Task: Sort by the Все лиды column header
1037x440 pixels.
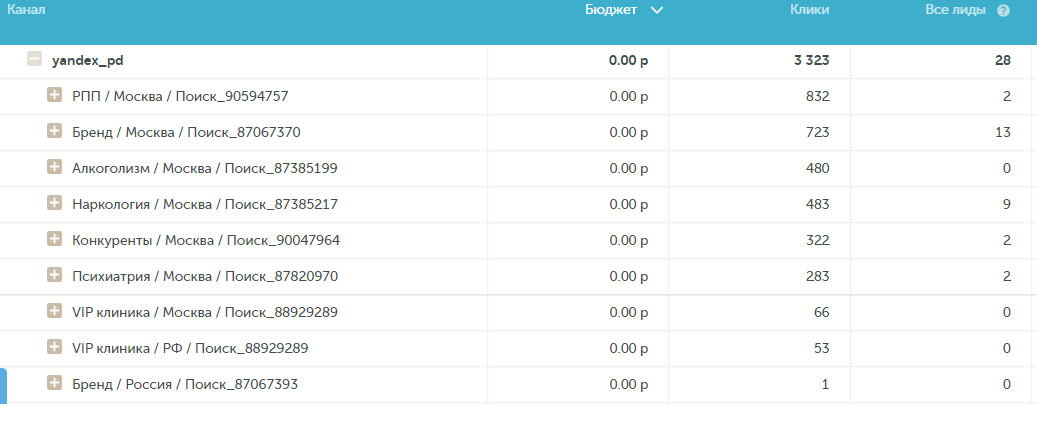Action: tap(956, 10)
